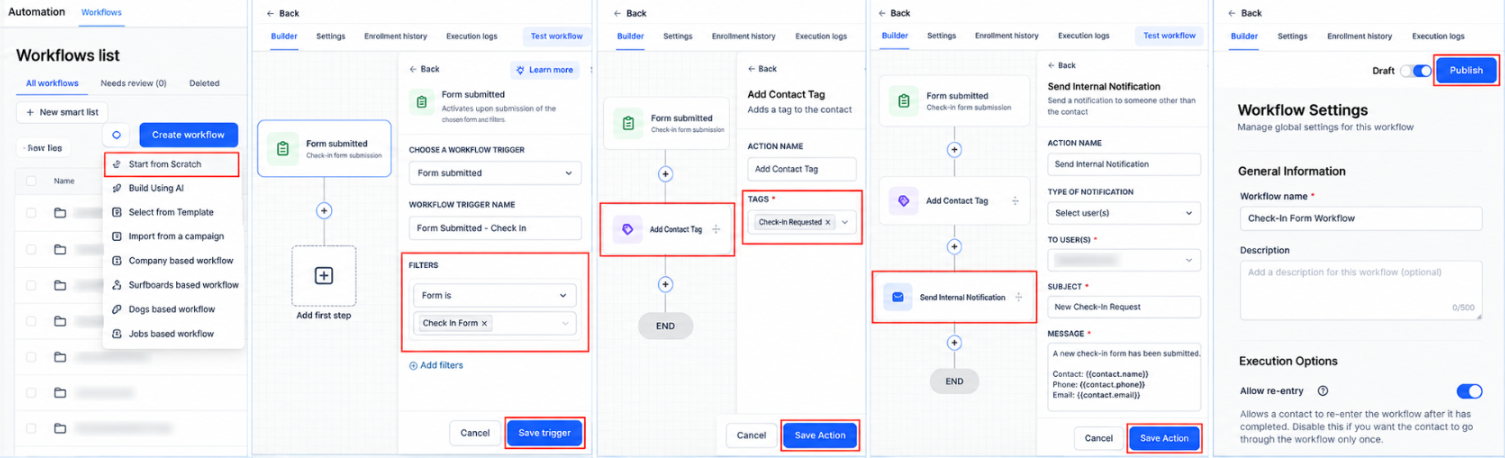Click Cancel beside Save trigger
The height and width of the screenshot is (458, 1505).
[x=474, y=433]
